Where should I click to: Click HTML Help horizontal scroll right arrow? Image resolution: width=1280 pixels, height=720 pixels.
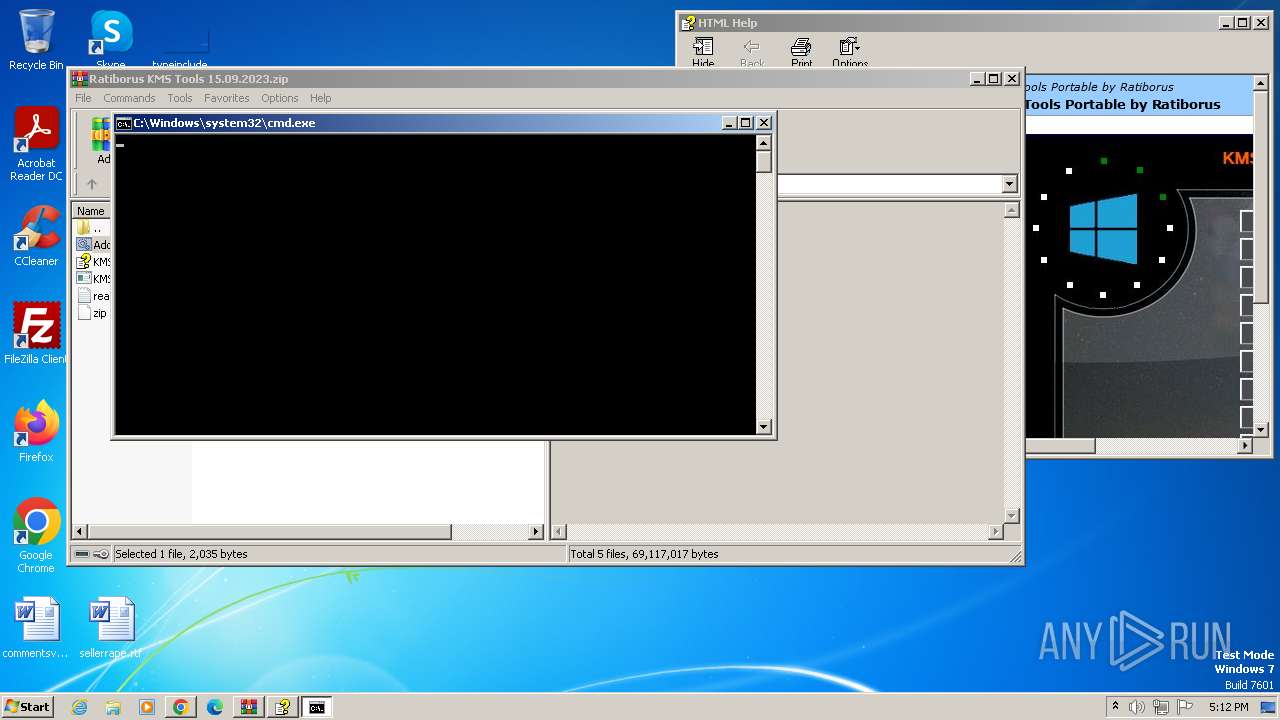pos(1245,446)
